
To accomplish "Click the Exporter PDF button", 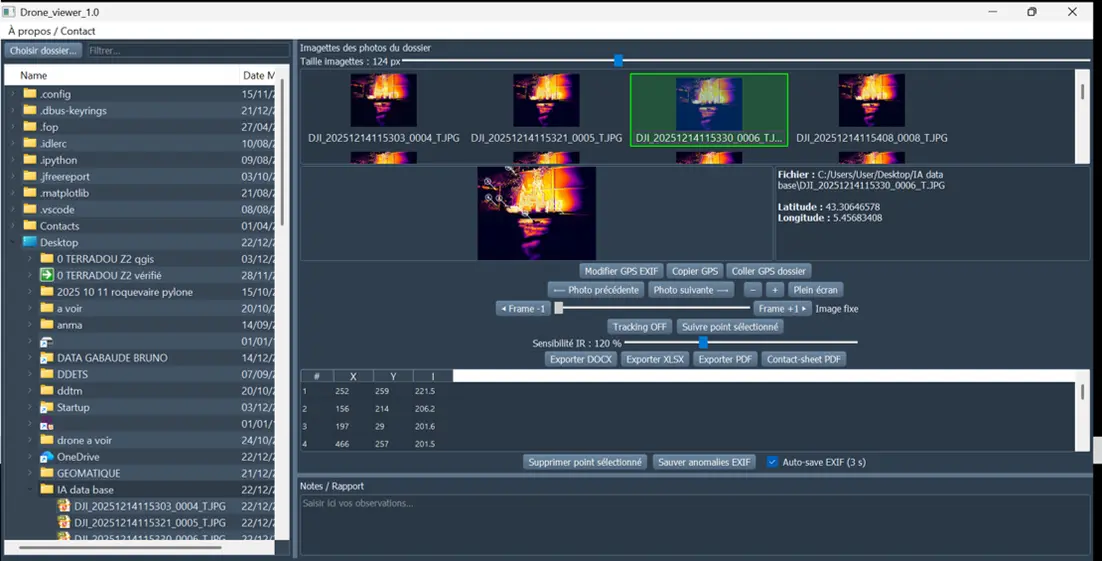I will (725, 359).
